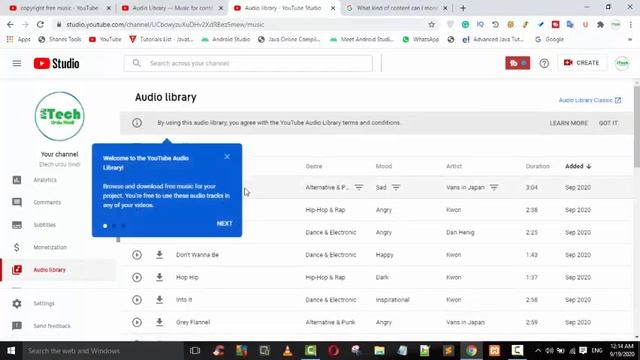The height and width of the screenshot is (360, 640).
Task: Open the YouTube bookmark
Action: tap(105, 40)
